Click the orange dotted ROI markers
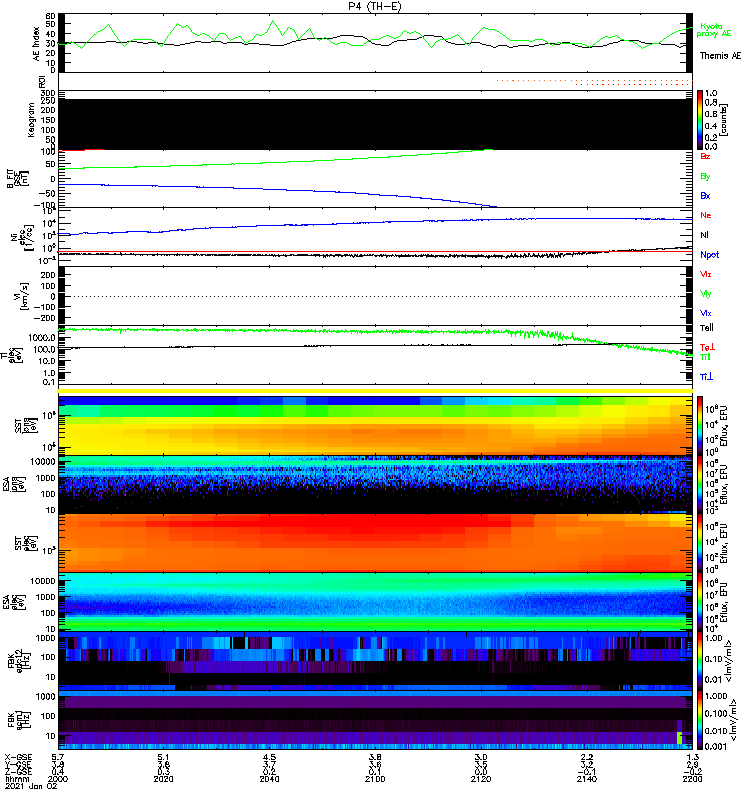750x800 pixels. pos(594,82)
